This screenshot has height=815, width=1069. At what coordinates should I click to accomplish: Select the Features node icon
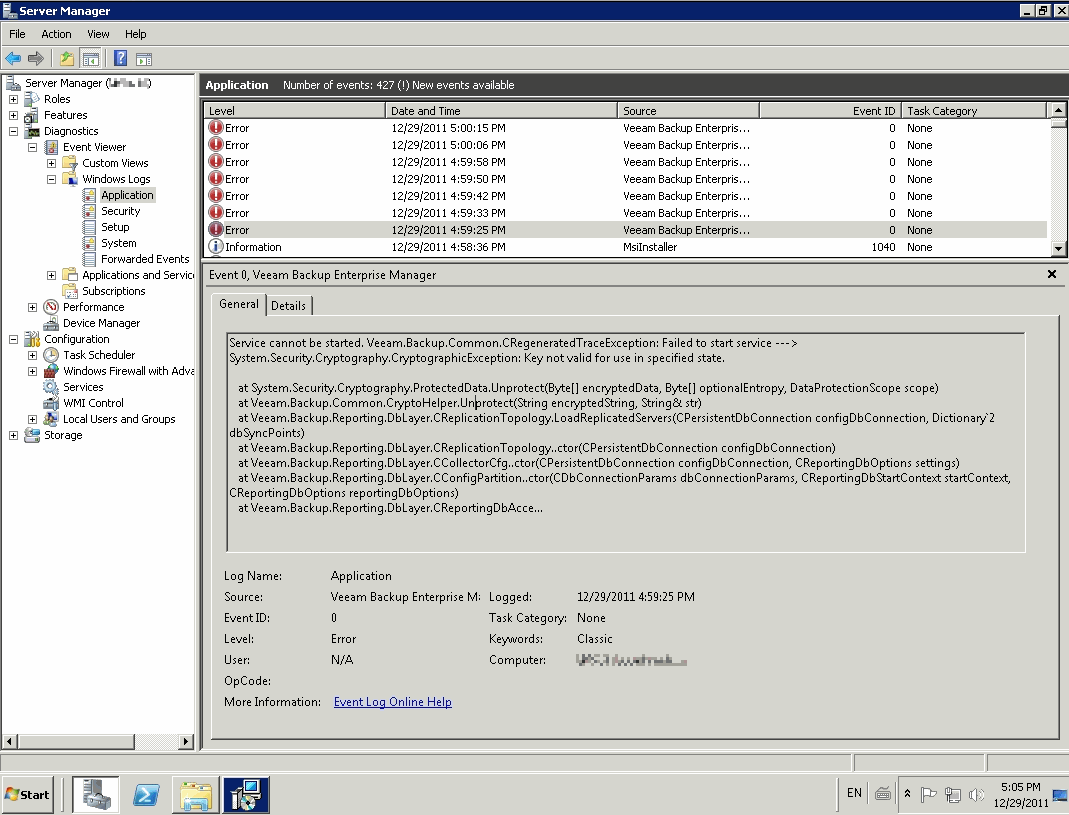[32, 115]
